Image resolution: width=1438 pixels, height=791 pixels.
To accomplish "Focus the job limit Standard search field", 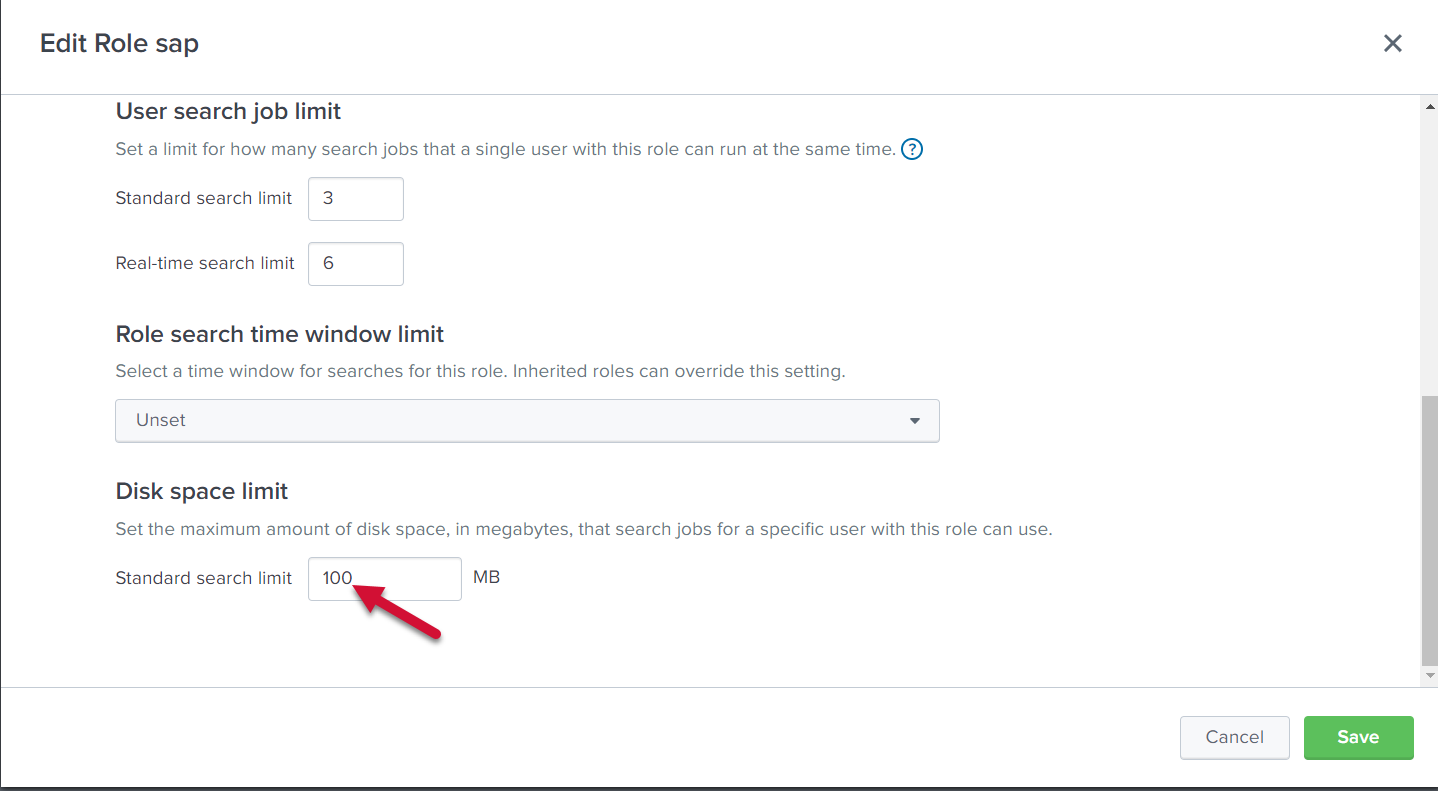I will coord(355,199).
